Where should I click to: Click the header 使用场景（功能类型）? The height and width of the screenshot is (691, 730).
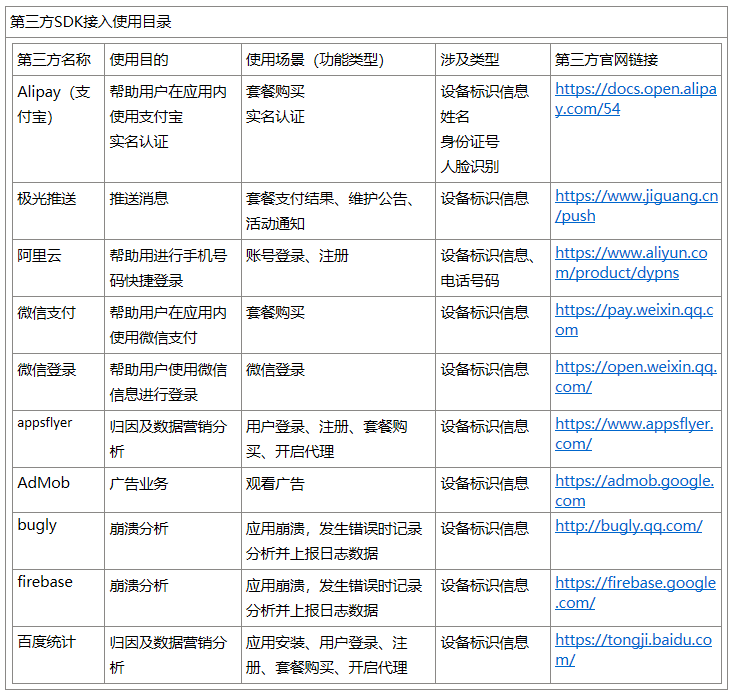(315, 60)
